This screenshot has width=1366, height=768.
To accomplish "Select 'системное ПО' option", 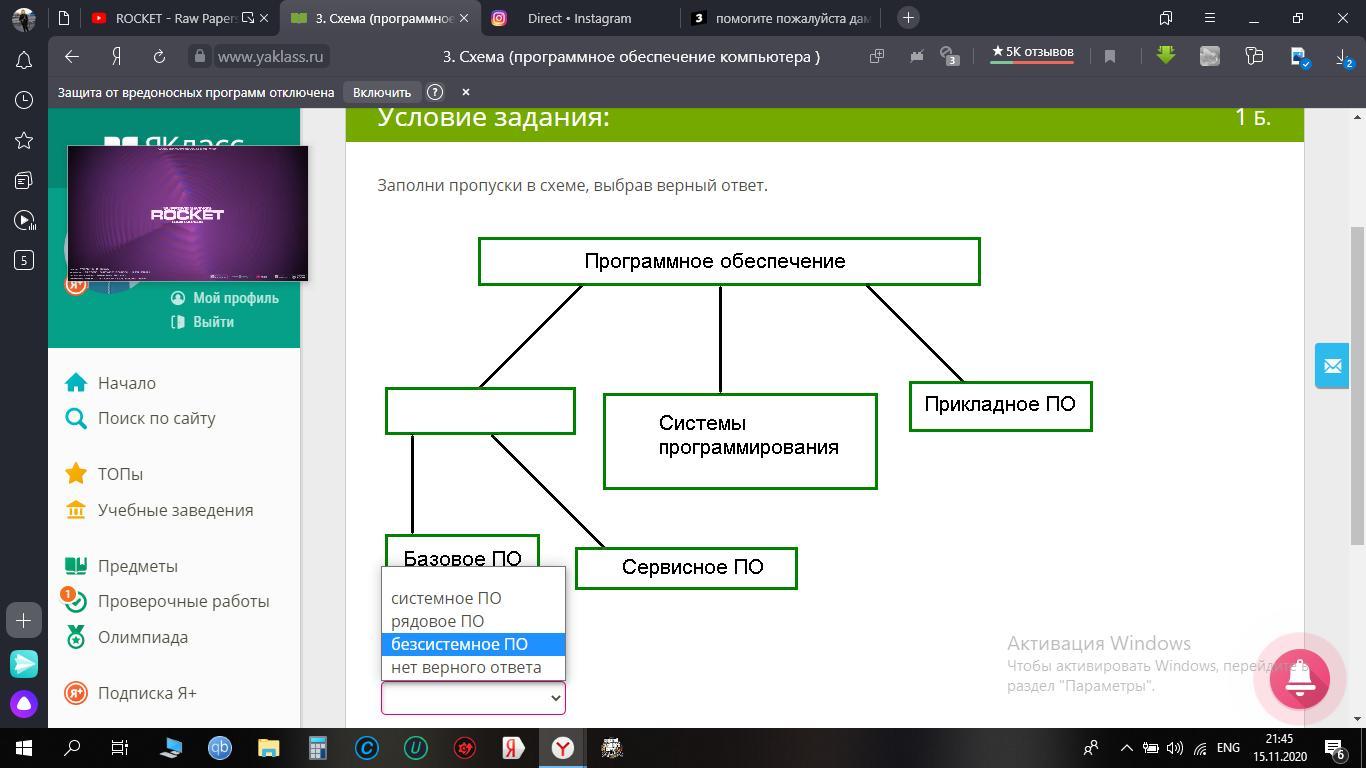I will click(473, 598).
